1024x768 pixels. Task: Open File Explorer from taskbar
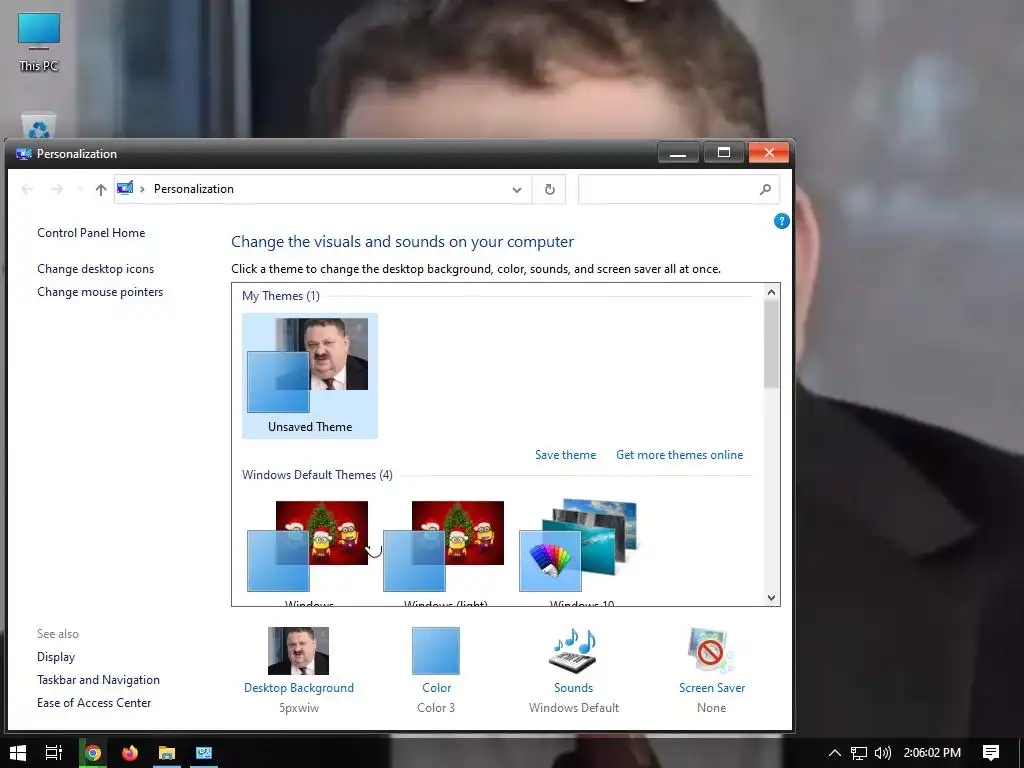tap(167, 753)
